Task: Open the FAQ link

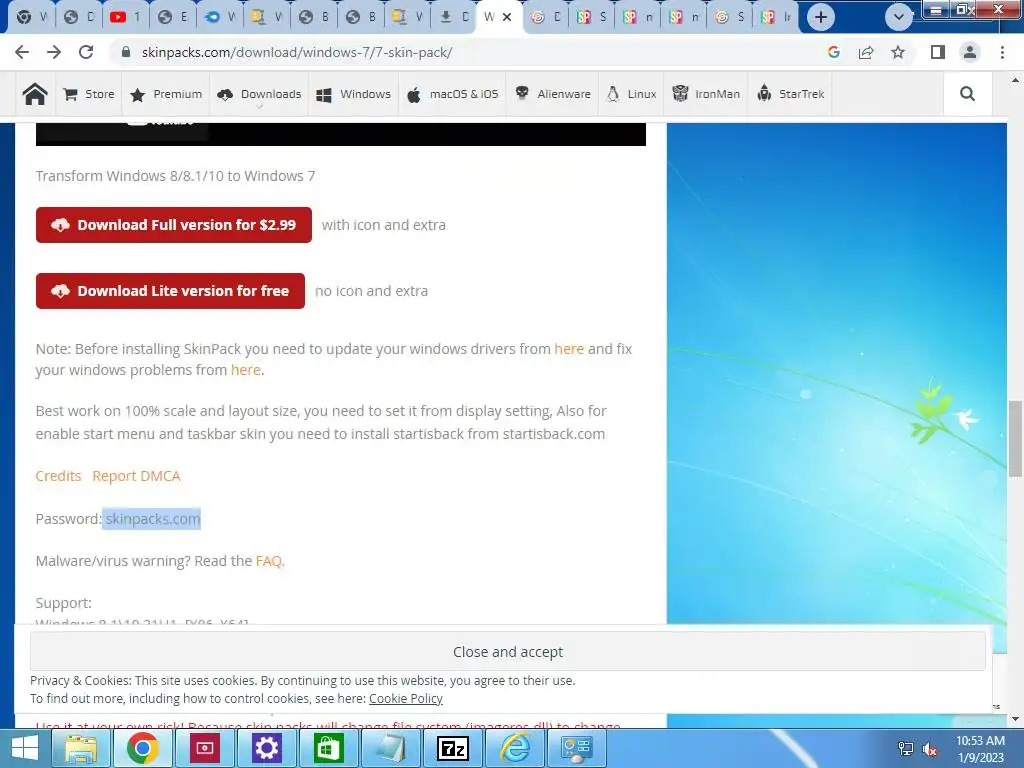Action: (269, 561)
